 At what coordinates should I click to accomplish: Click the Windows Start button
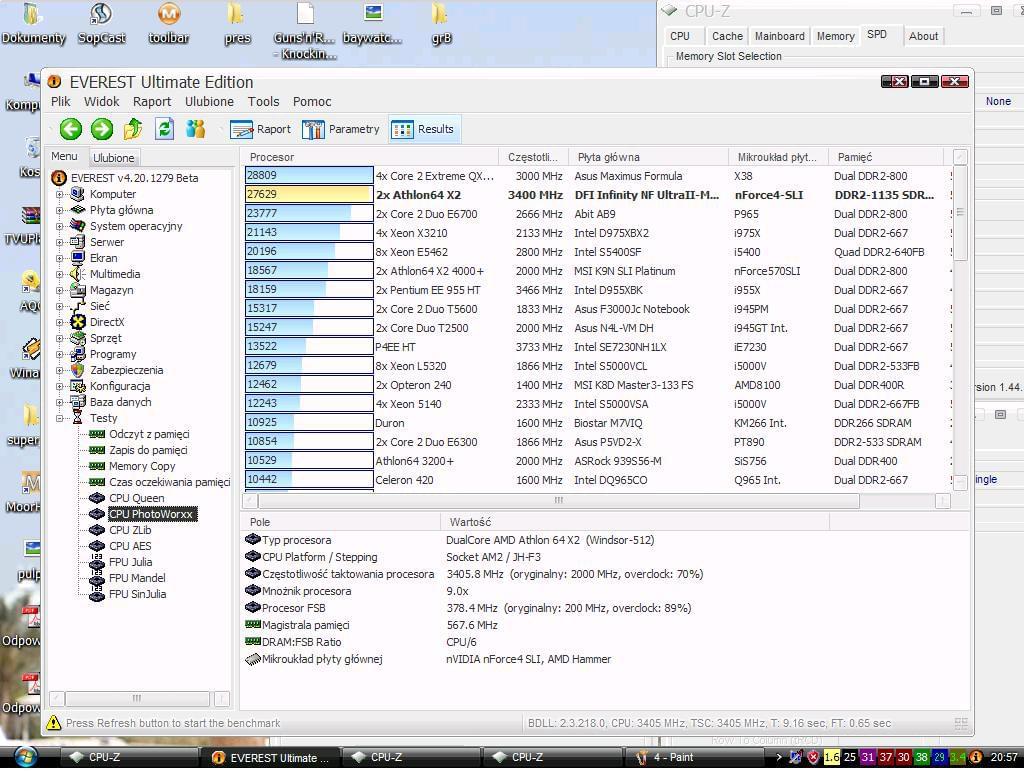25,757
